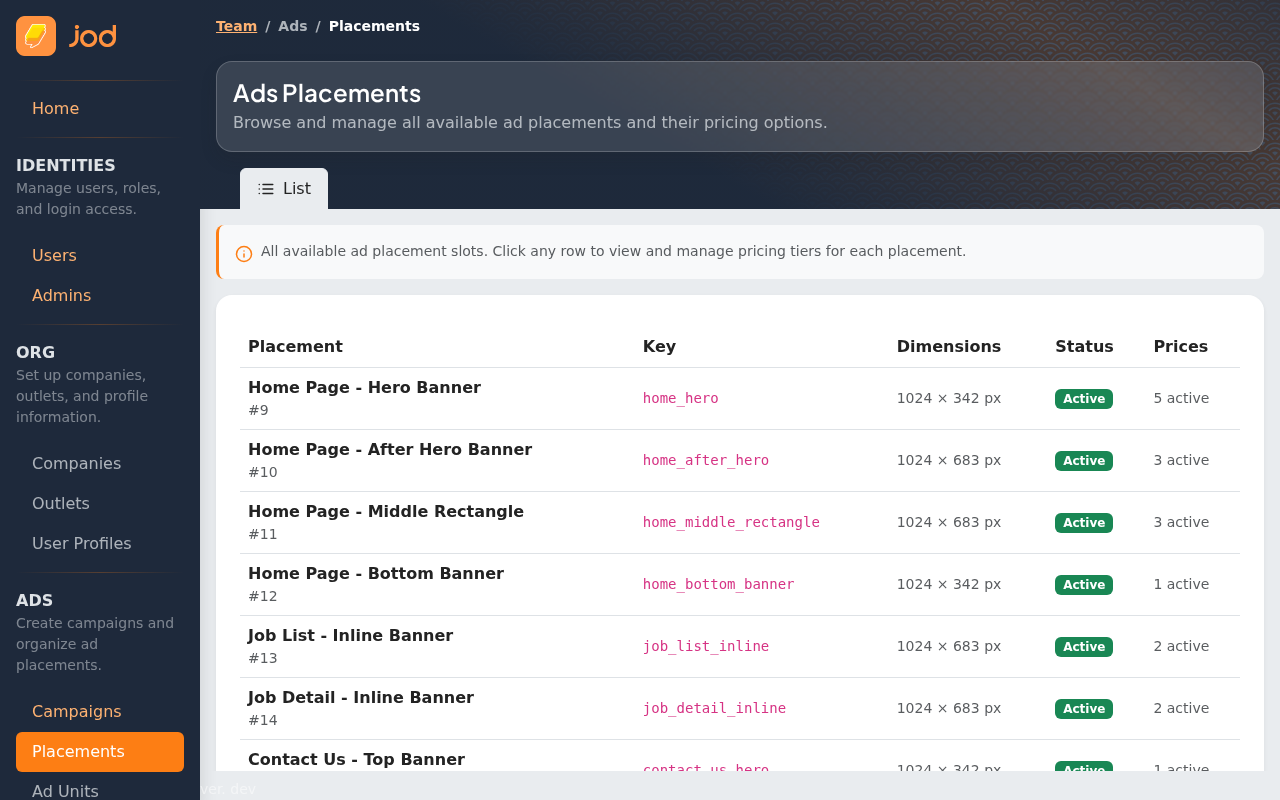This screenshot has width=1280, height=800.
Task: Click the job_detail_inline key link
Action: click(x=714, y=708)
